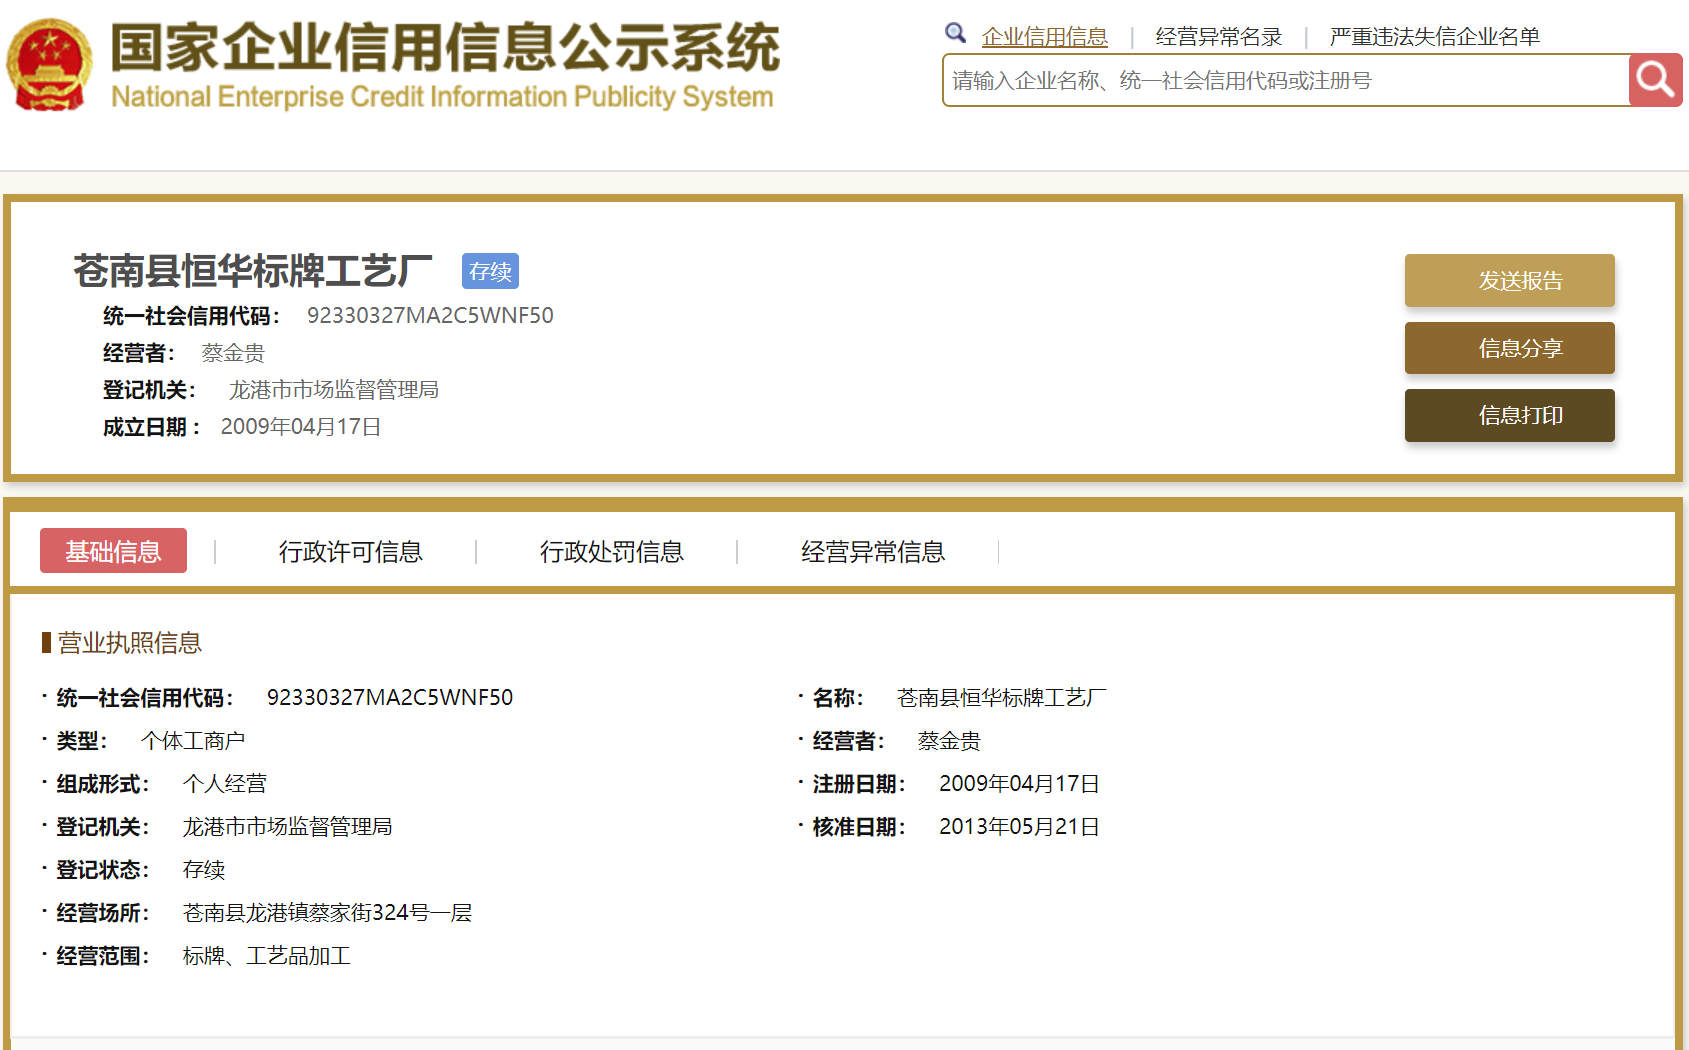Viewport: 1689px width, 1050px height.
Task: Click the credit code in the header card
Action: point(429,316)
